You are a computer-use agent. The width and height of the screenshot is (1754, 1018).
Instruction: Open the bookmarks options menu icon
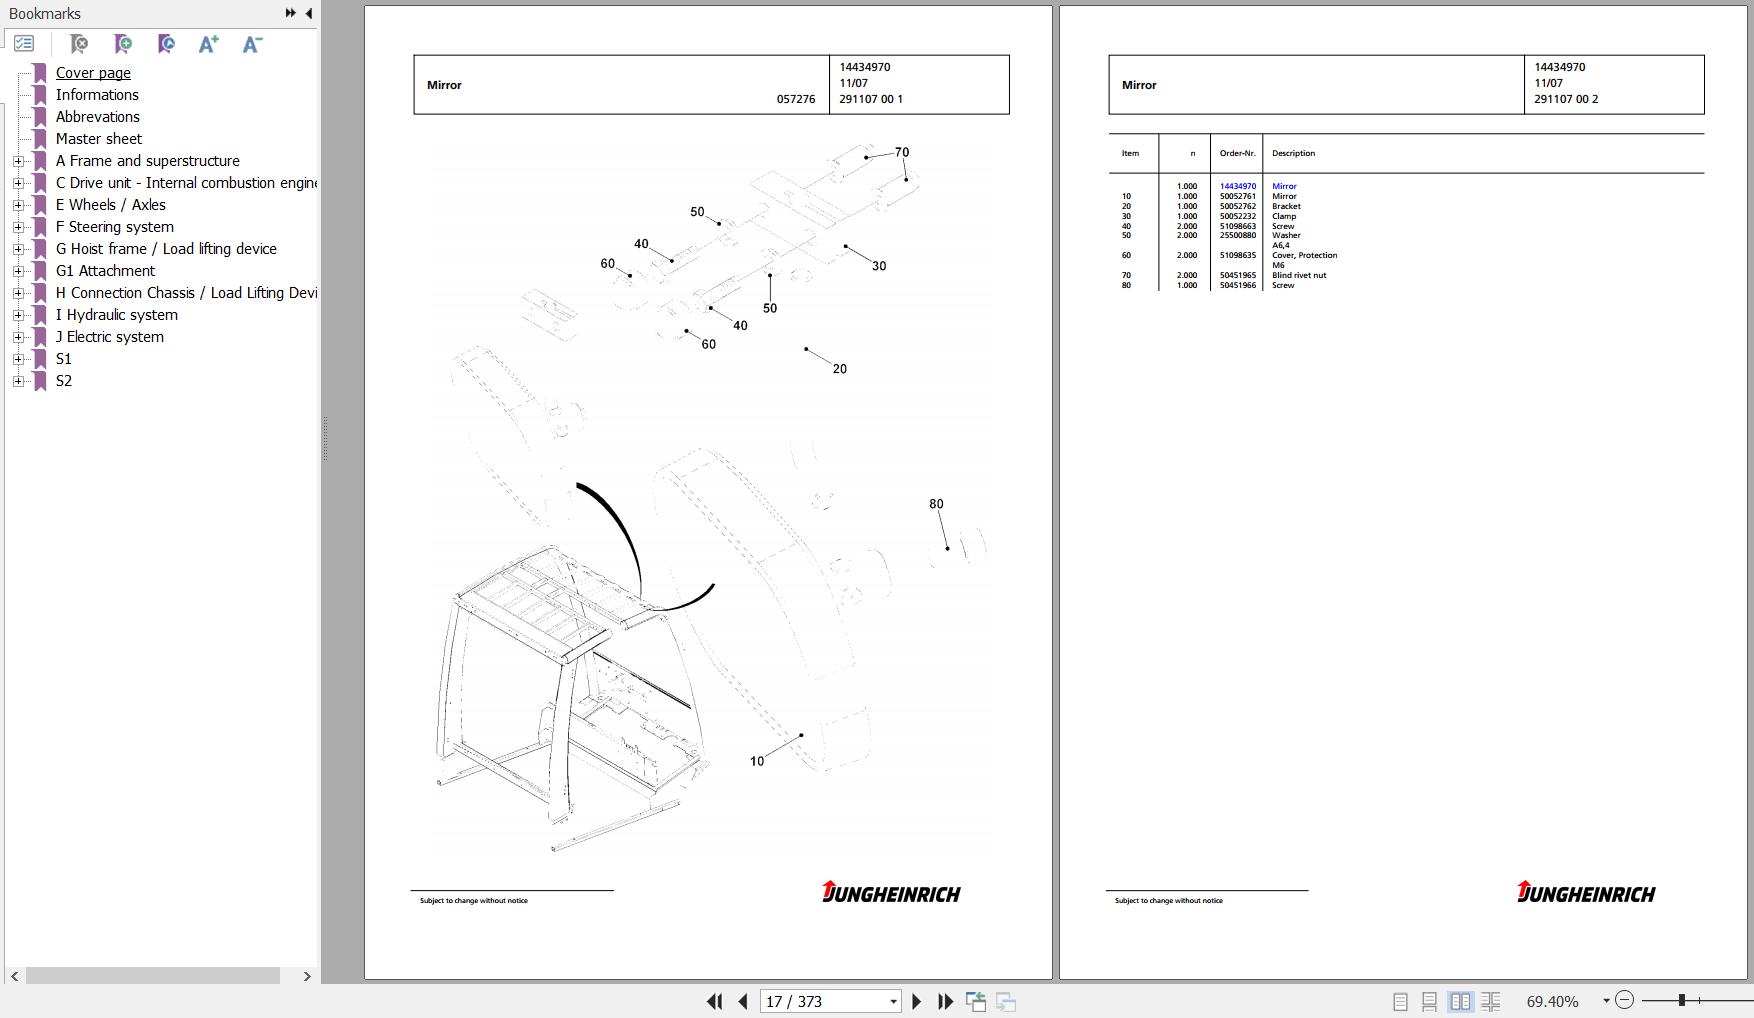pos(24,44)
